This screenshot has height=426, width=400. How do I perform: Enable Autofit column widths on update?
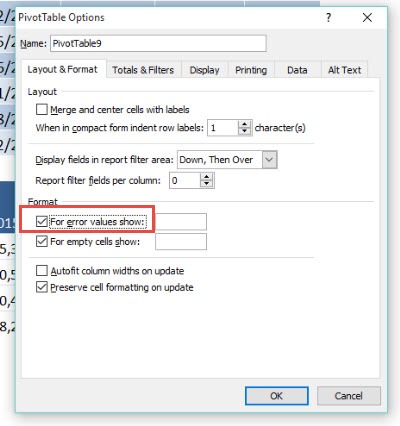click(x=42, y=270)
